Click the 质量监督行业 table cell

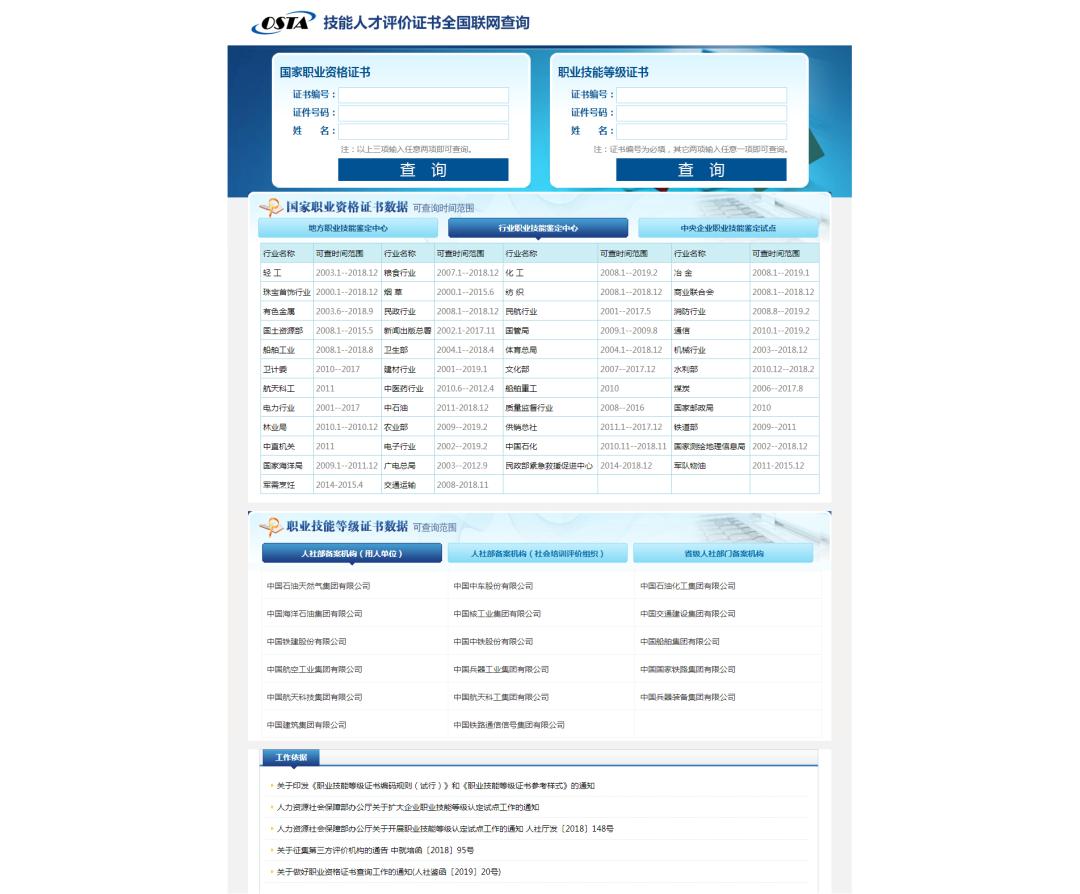[550, 408]
